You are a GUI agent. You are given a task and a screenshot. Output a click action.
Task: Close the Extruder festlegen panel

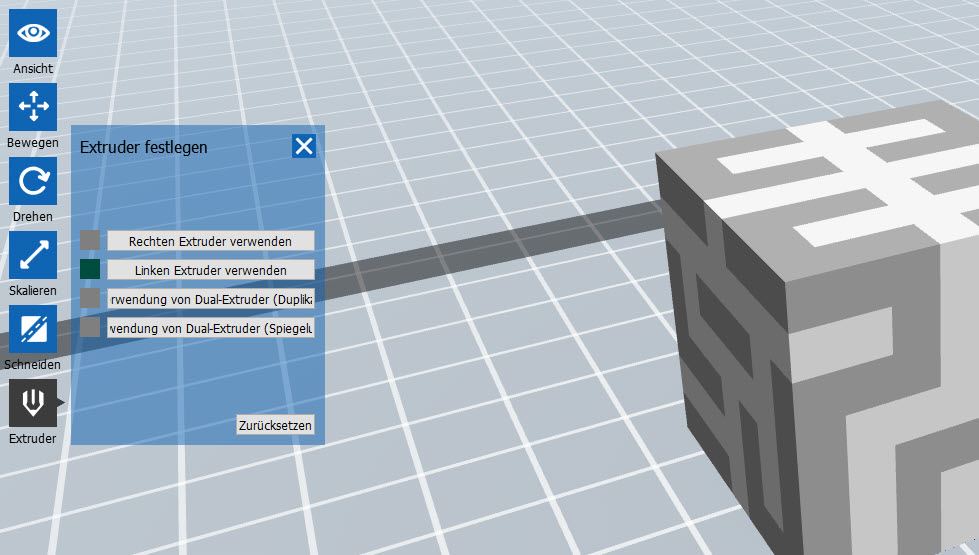tap(304, 146)
